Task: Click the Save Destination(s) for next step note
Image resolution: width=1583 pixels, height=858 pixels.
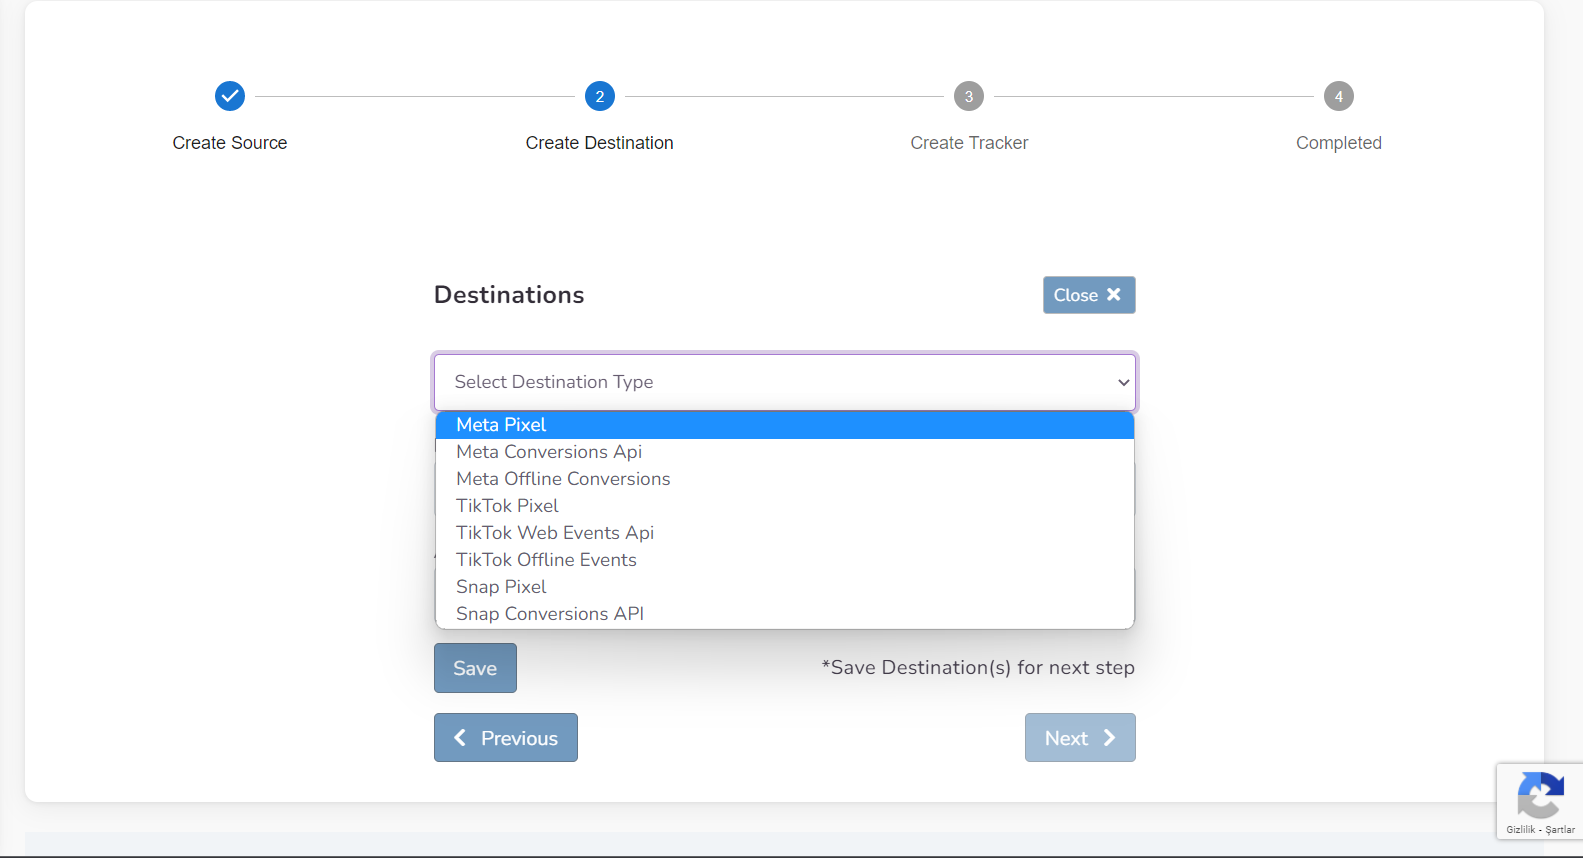Action: 978,668
